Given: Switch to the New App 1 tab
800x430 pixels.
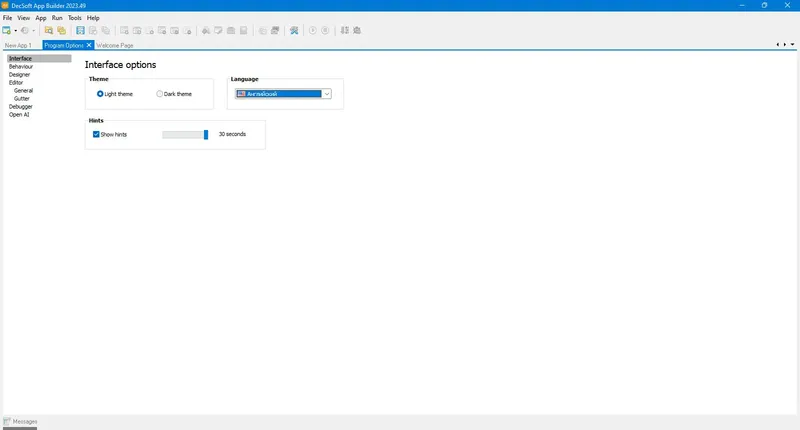Looking at the screenshot, I should (x=18, y=45).
